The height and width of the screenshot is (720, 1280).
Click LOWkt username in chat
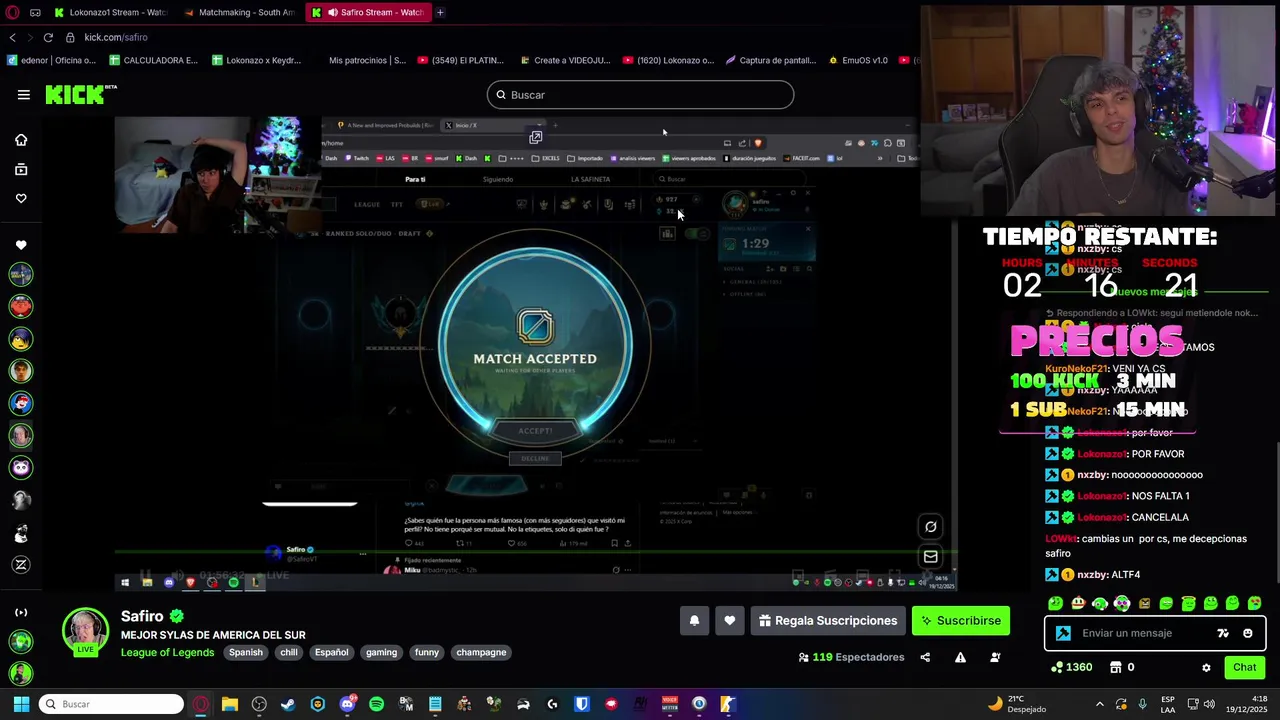click(x=1061, y=539)
